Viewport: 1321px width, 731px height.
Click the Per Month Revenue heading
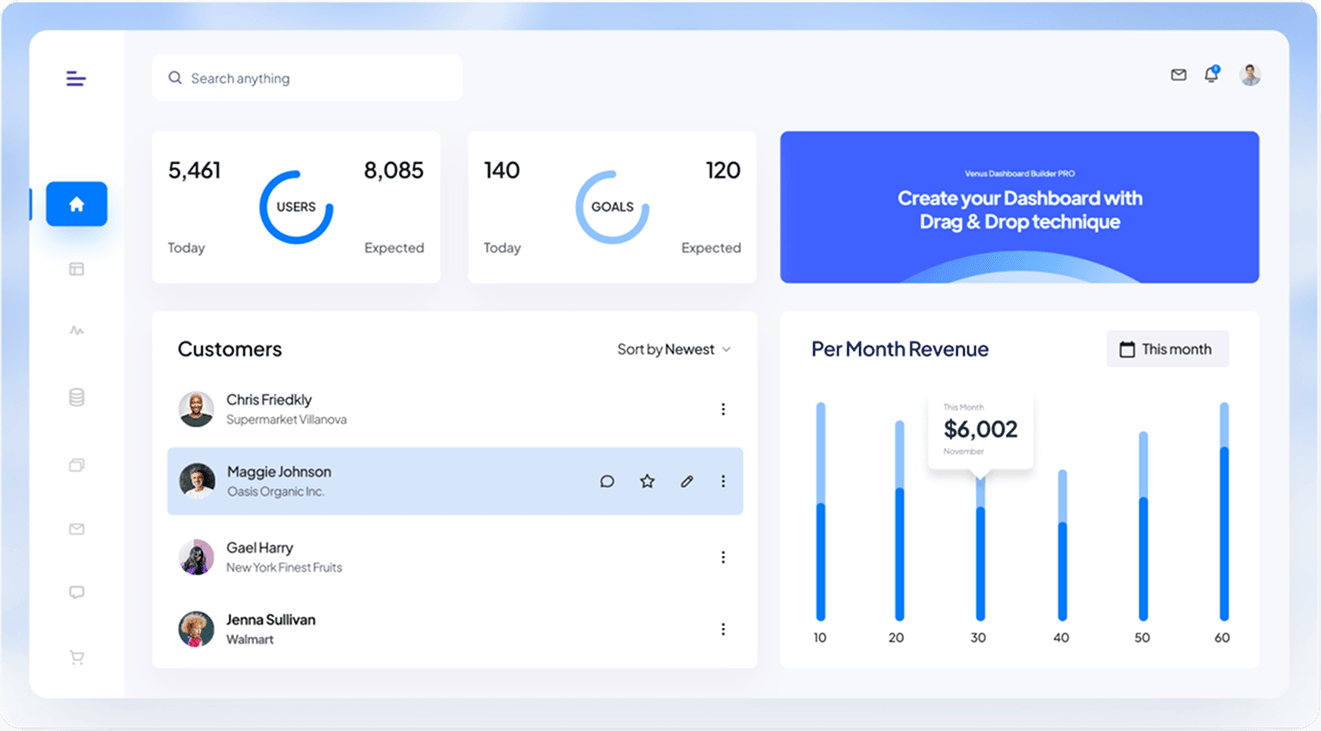click(x=900, y=349)
